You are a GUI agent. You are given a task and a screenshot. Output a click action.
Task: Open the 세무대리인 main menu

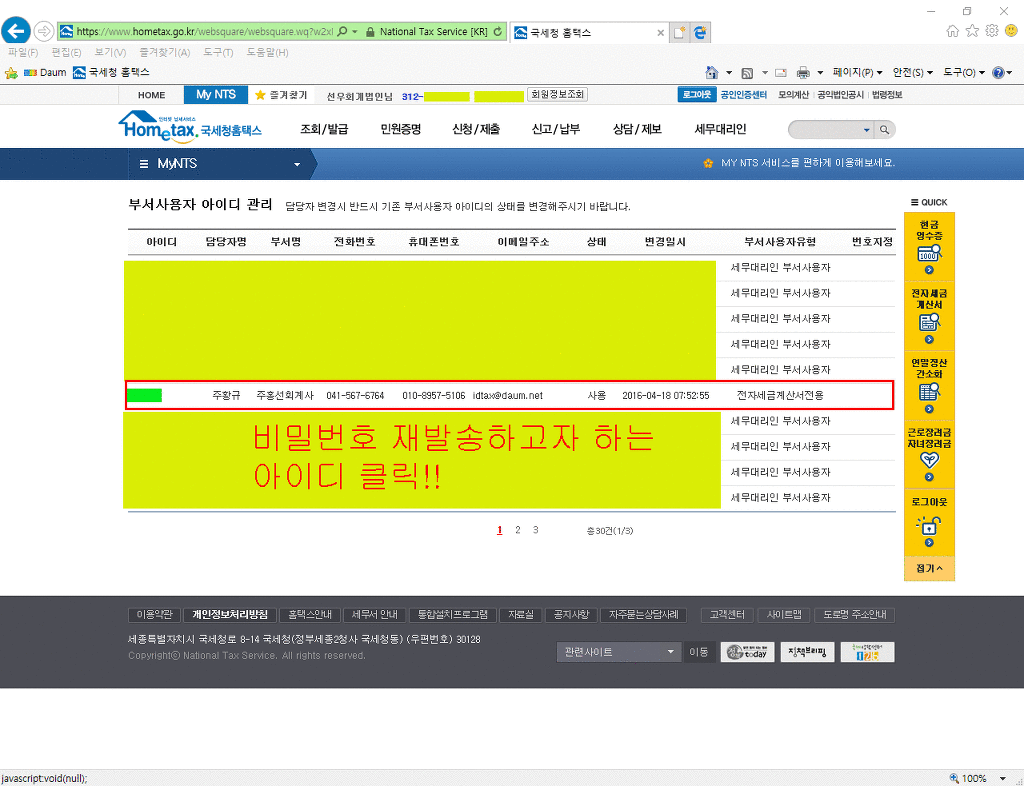click(720, 129)
